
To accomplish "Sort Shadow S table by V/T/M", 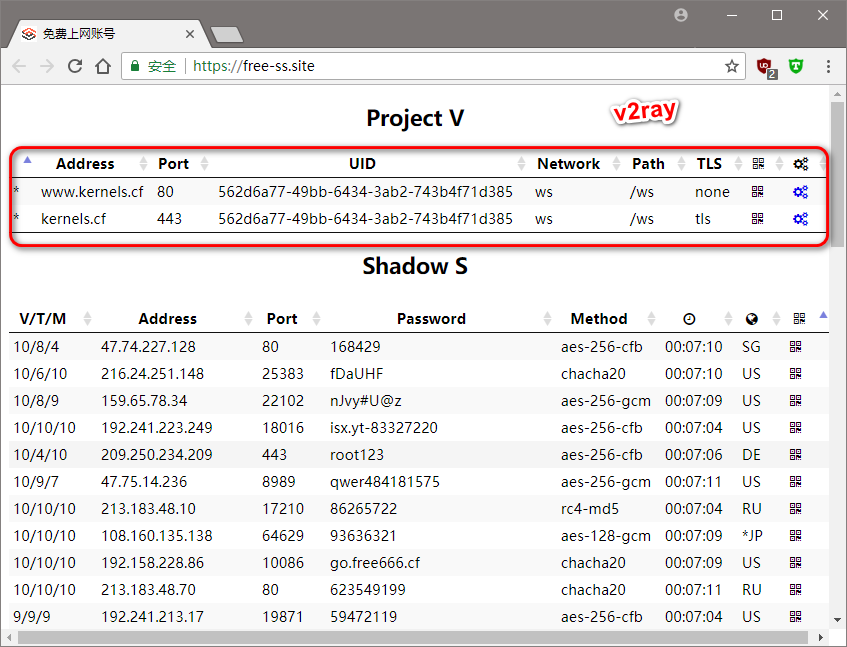I will point(43,319).
